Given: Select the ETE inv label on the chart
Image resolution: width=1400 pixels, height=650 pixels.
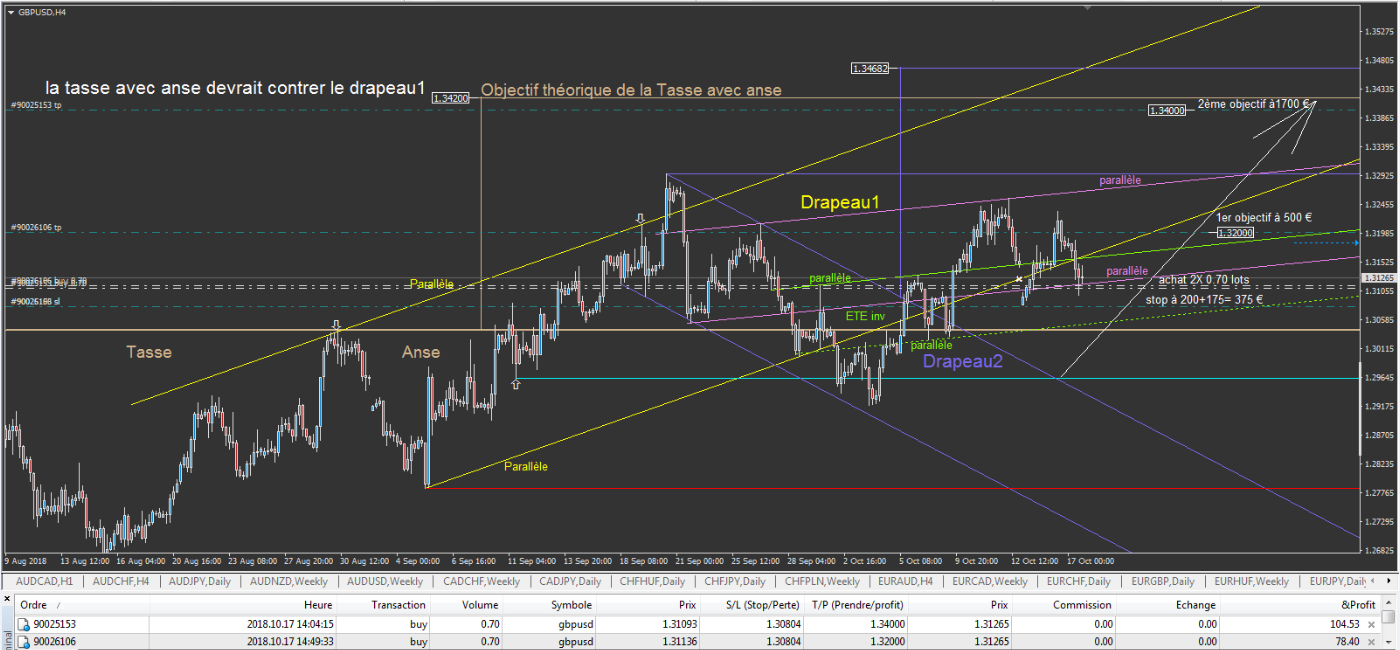Looking at the screenshot, I should click(866, 316).
